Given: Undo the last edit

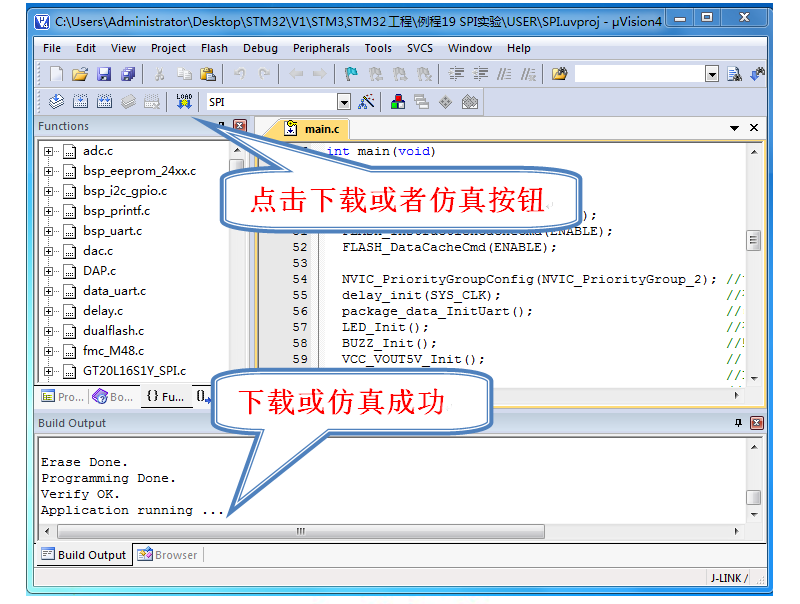Looking at the screenshot, I should point(240,74).
